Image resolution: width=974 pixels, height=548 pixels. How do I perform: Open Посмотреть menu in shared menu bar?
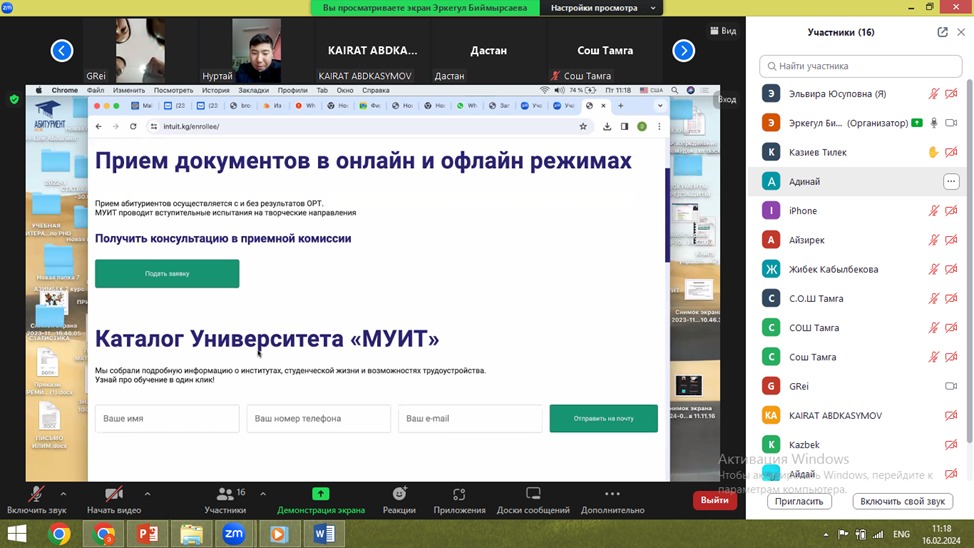point(173,90)
